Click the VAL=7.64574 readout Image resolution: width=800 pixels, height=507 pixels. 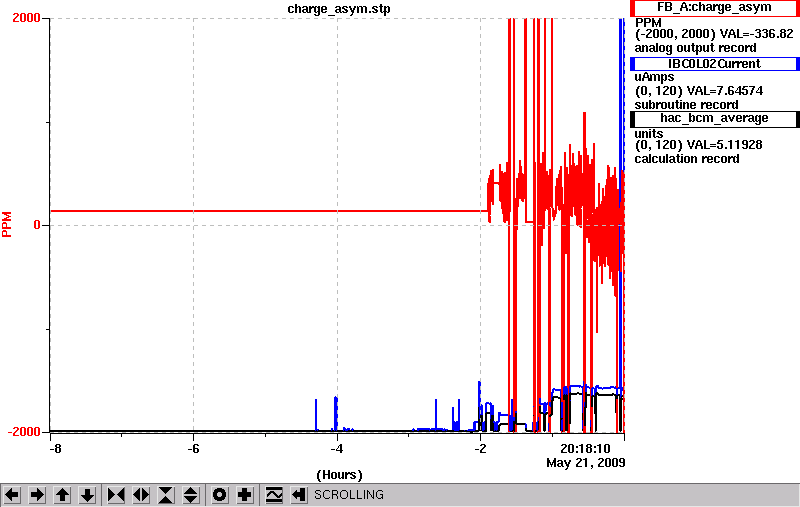pyautogui.click(x=725, y=91)
